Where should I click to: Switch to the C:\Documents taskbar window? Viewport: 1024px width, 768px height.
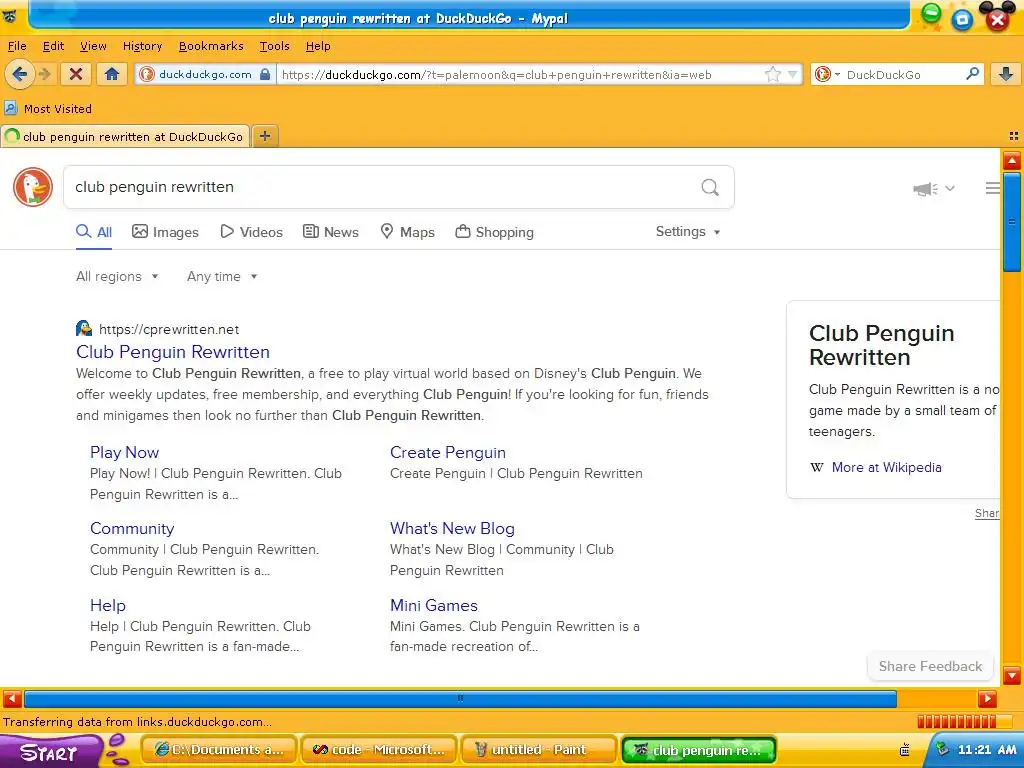point(219,750)
